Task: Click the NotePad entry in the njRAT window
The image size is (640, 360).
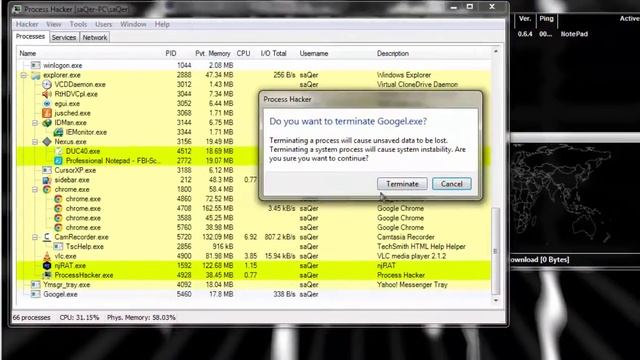Action: pyautogui.click(x=574, y=34)
